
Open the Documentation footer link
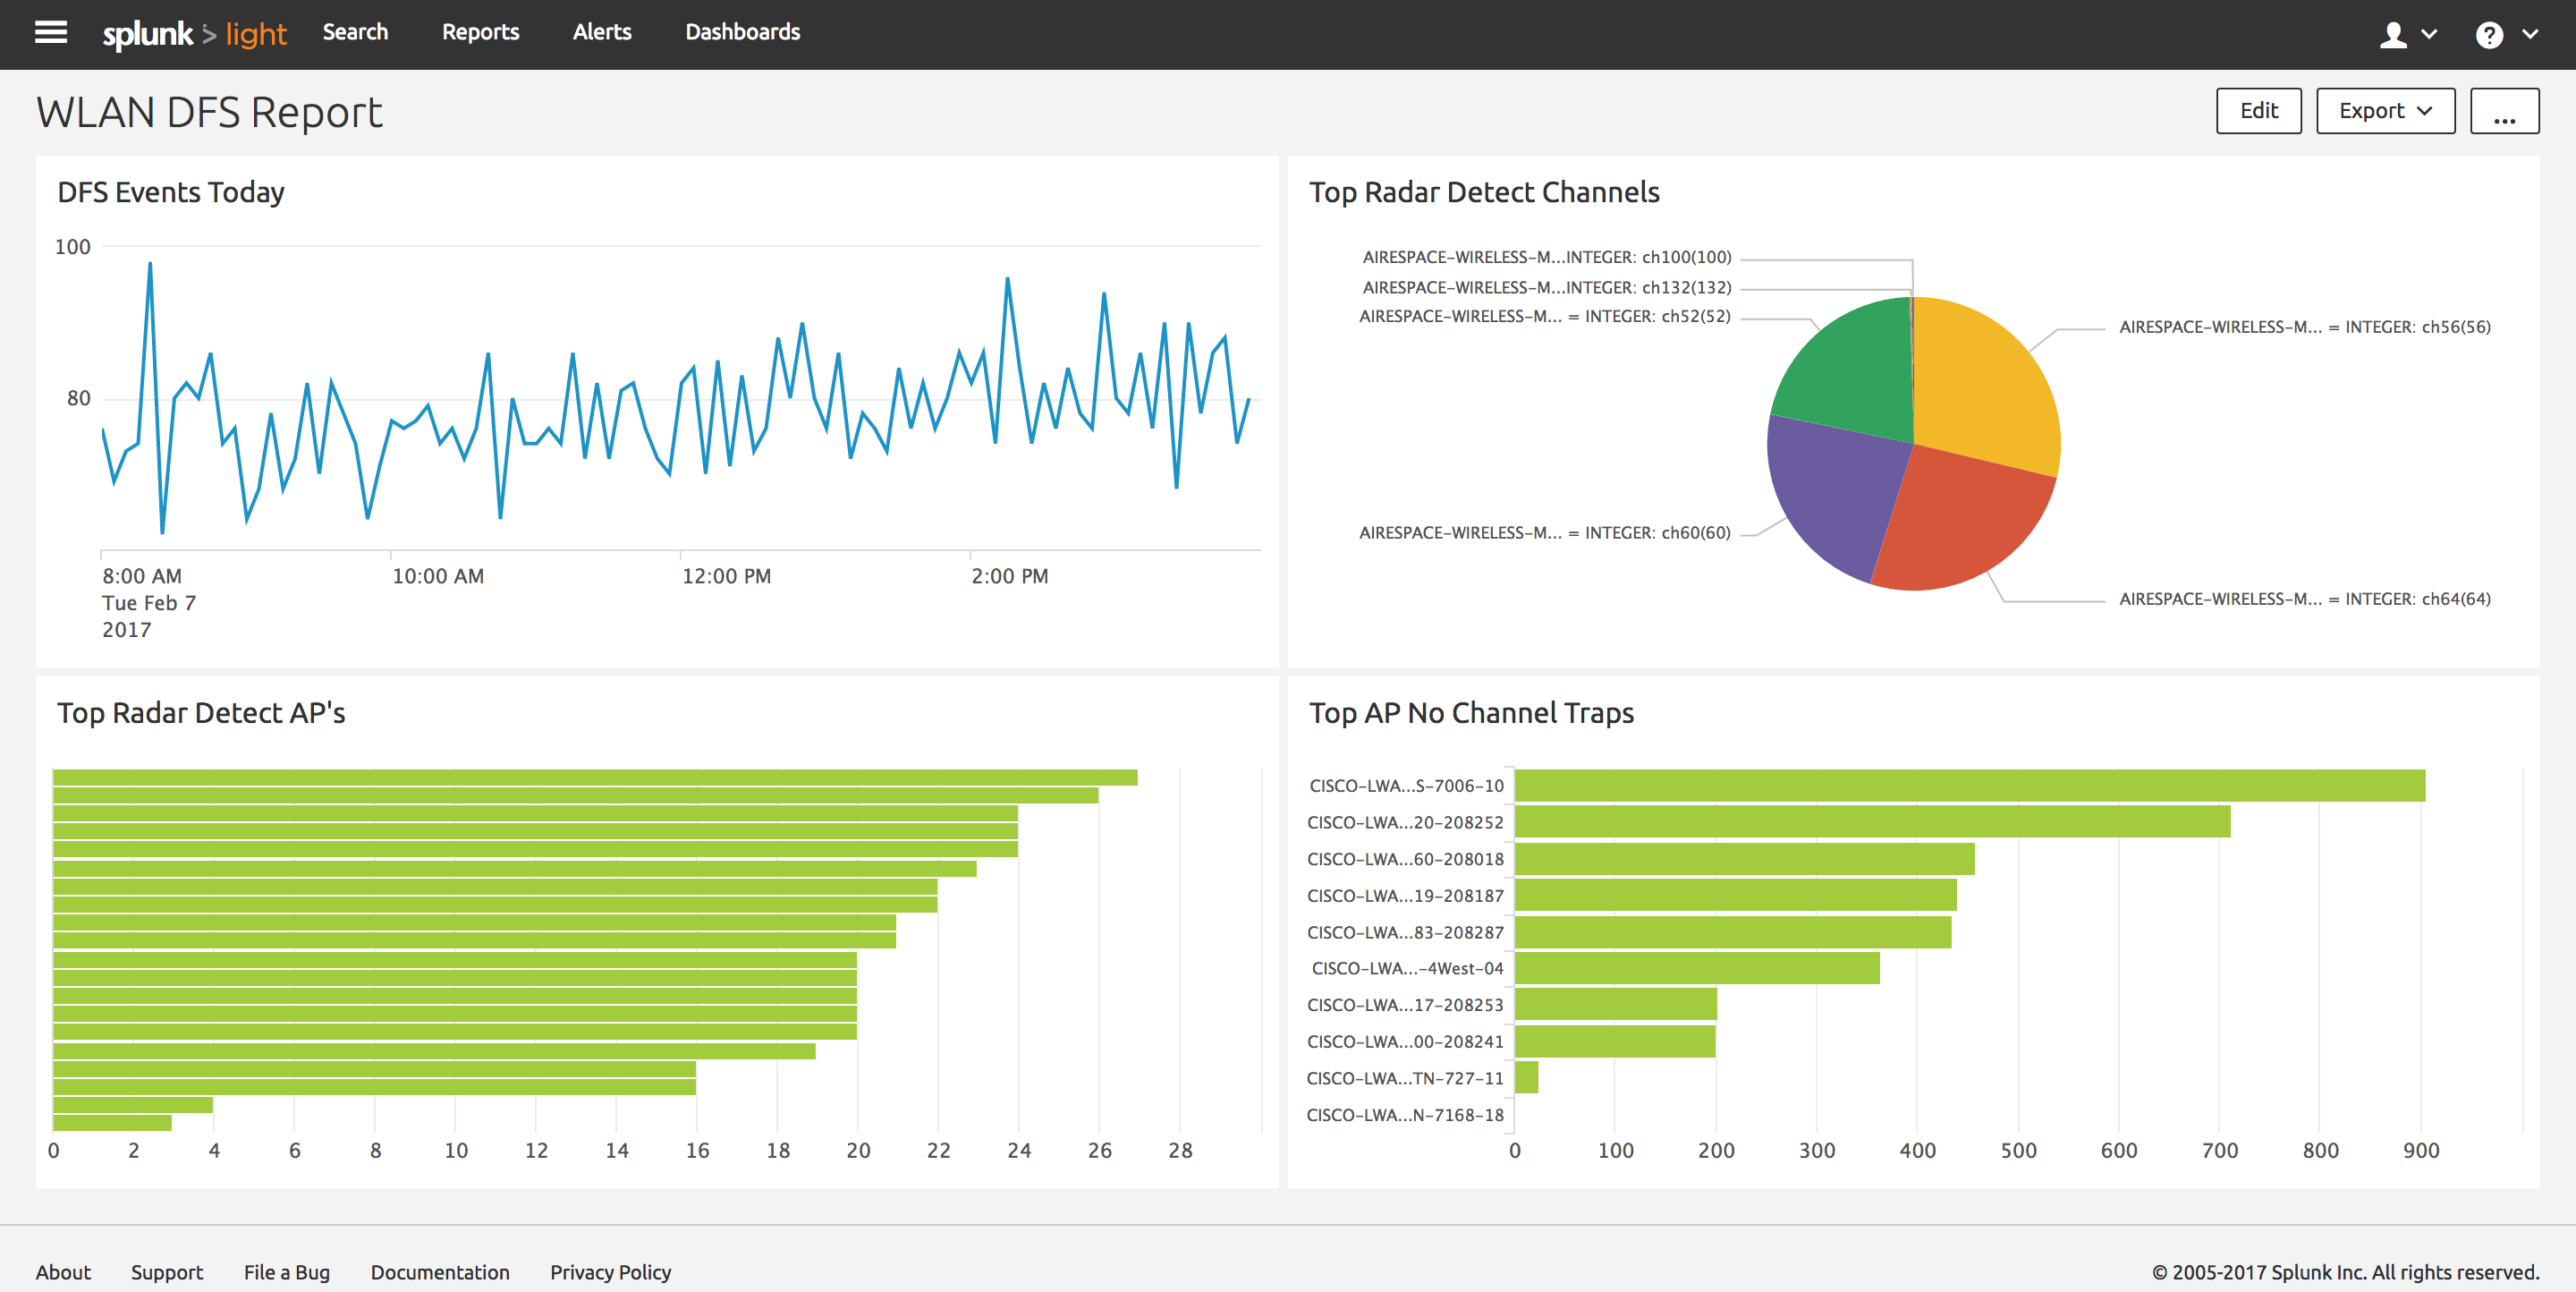(x=440, y=1272)
